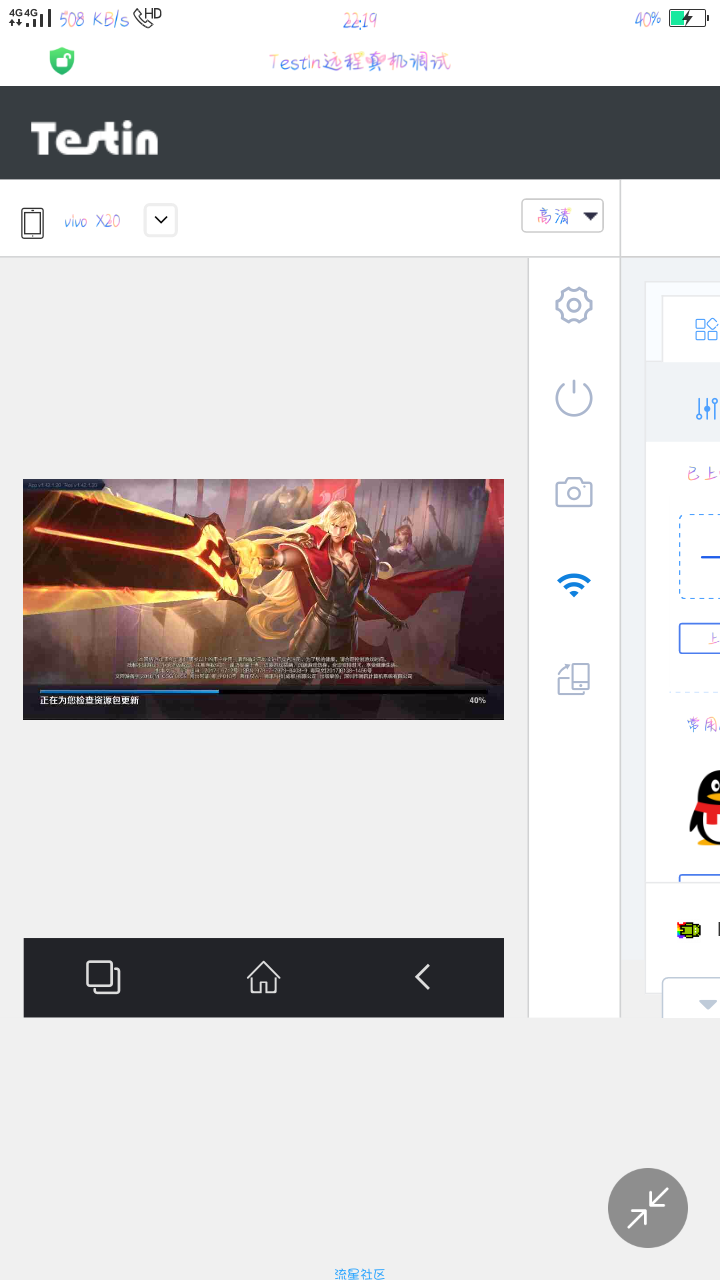Tap the remote device back arrow
The height and width of the screenshot is (1280, 720).
coord(423,977)
